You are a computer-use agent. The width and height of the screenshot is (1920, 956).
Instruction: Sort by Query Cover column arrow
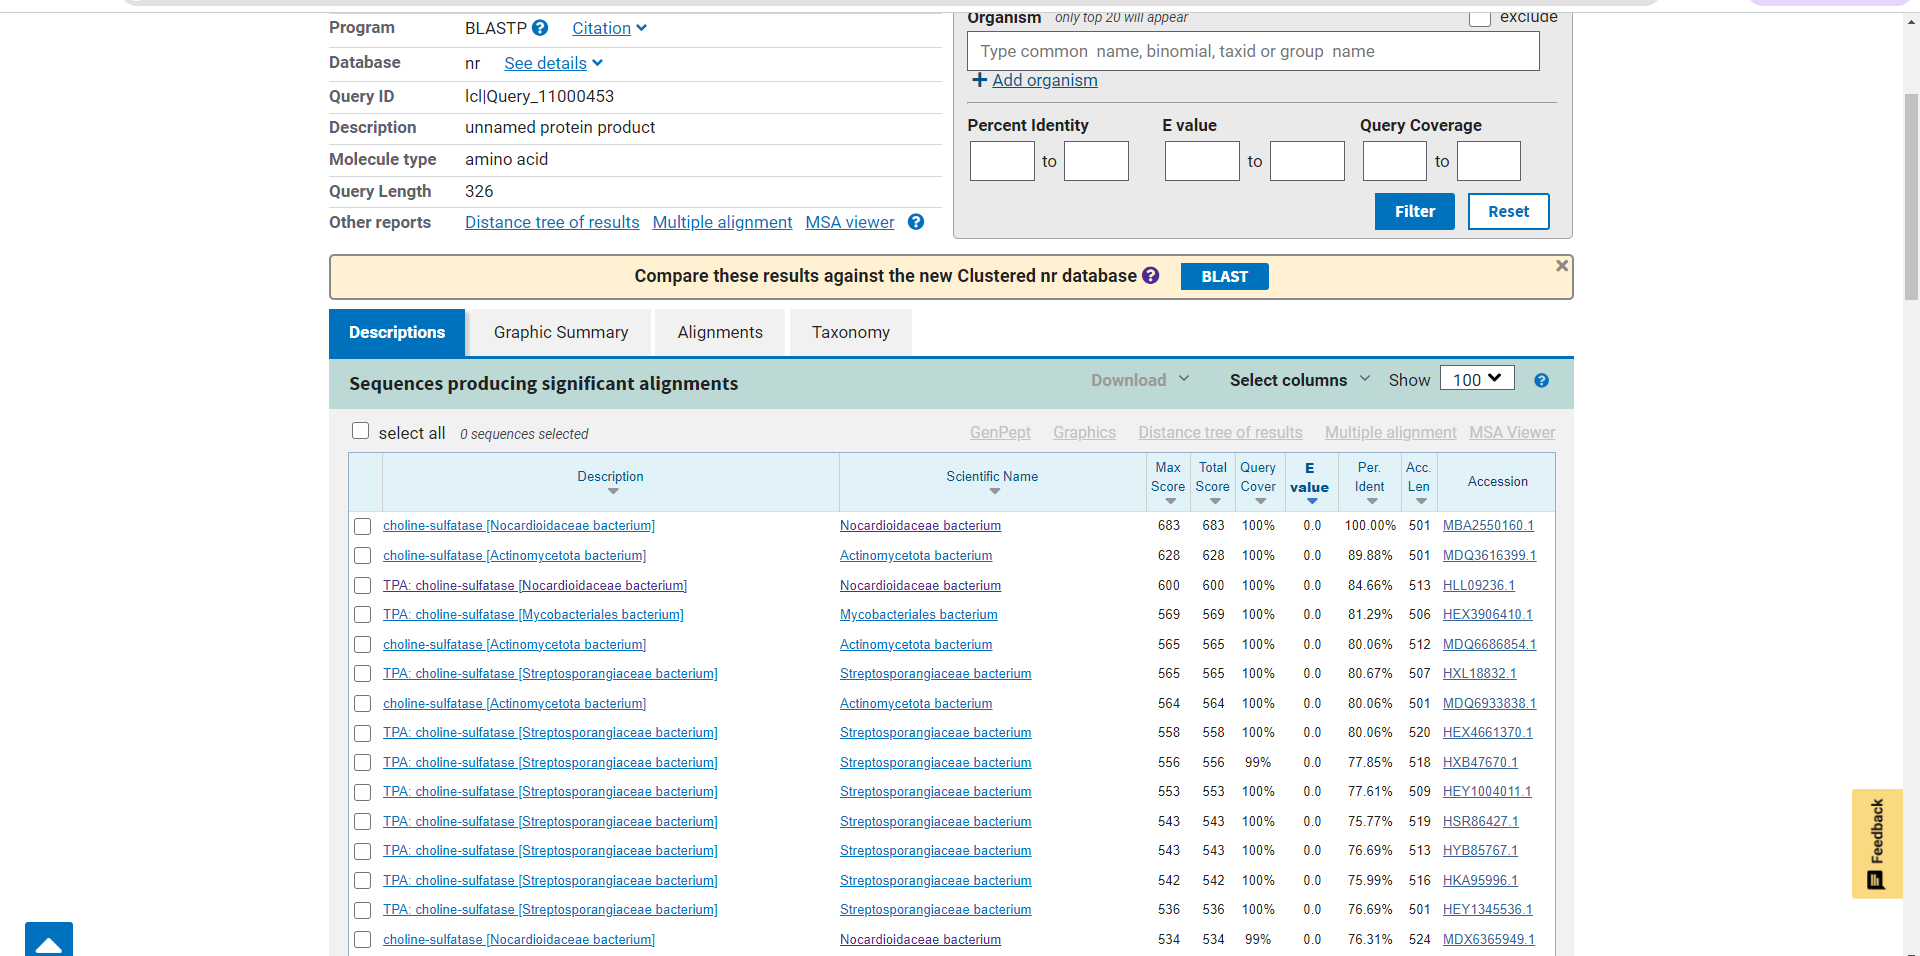[1260, 501]
